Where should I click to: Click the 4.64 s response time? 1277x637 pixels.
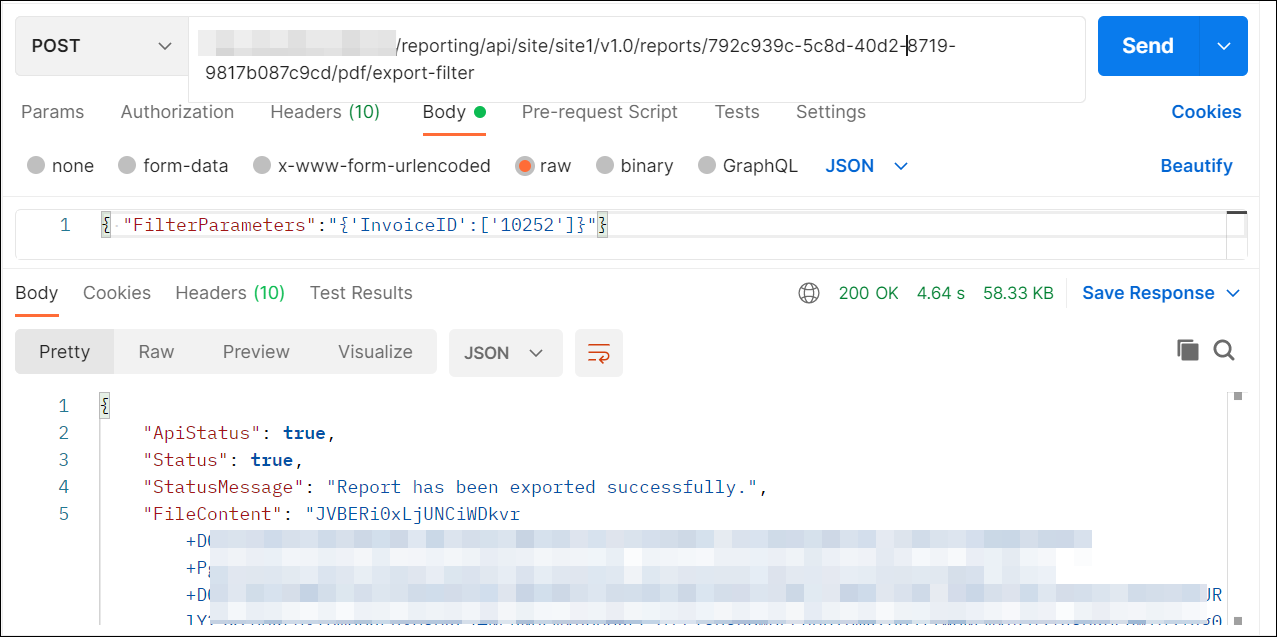[x=941, y=293]
